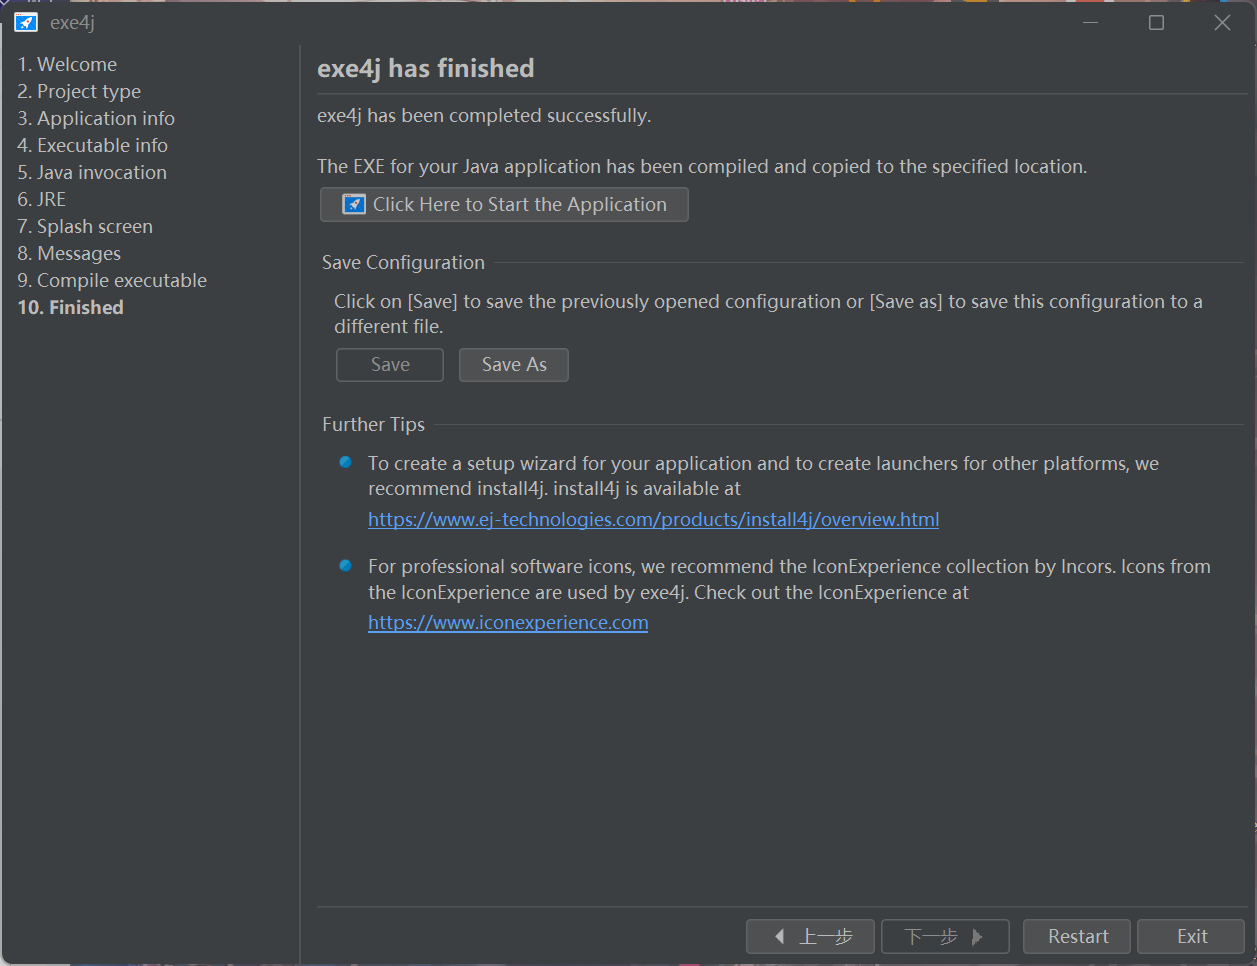Jump to Executable info step
This screenshot has width=1257, height=966.
(92, 145)
